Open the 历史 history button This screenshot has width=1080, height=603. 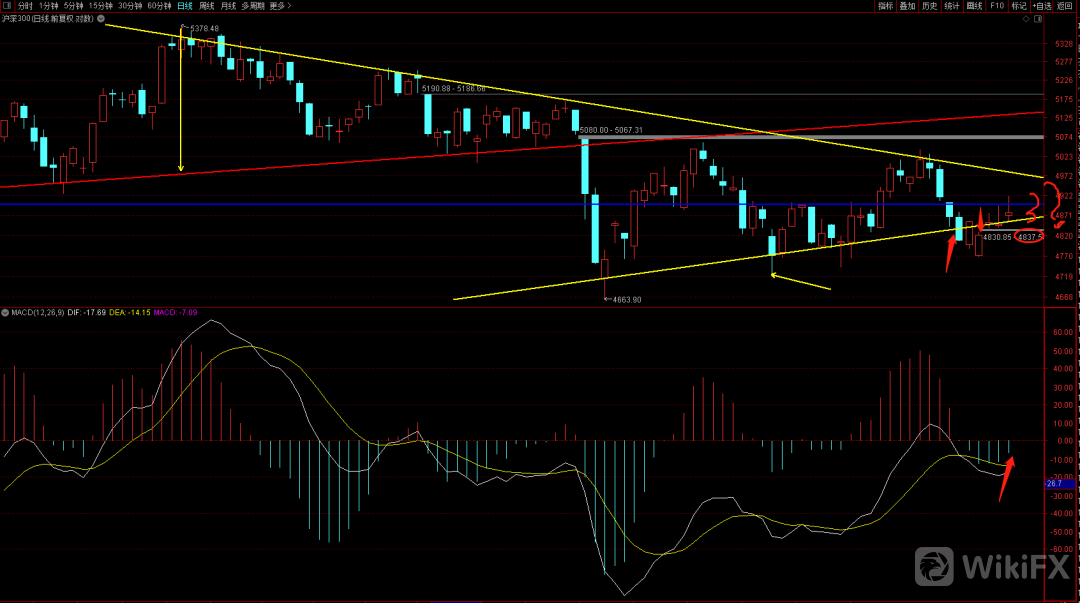coord(930,6)
